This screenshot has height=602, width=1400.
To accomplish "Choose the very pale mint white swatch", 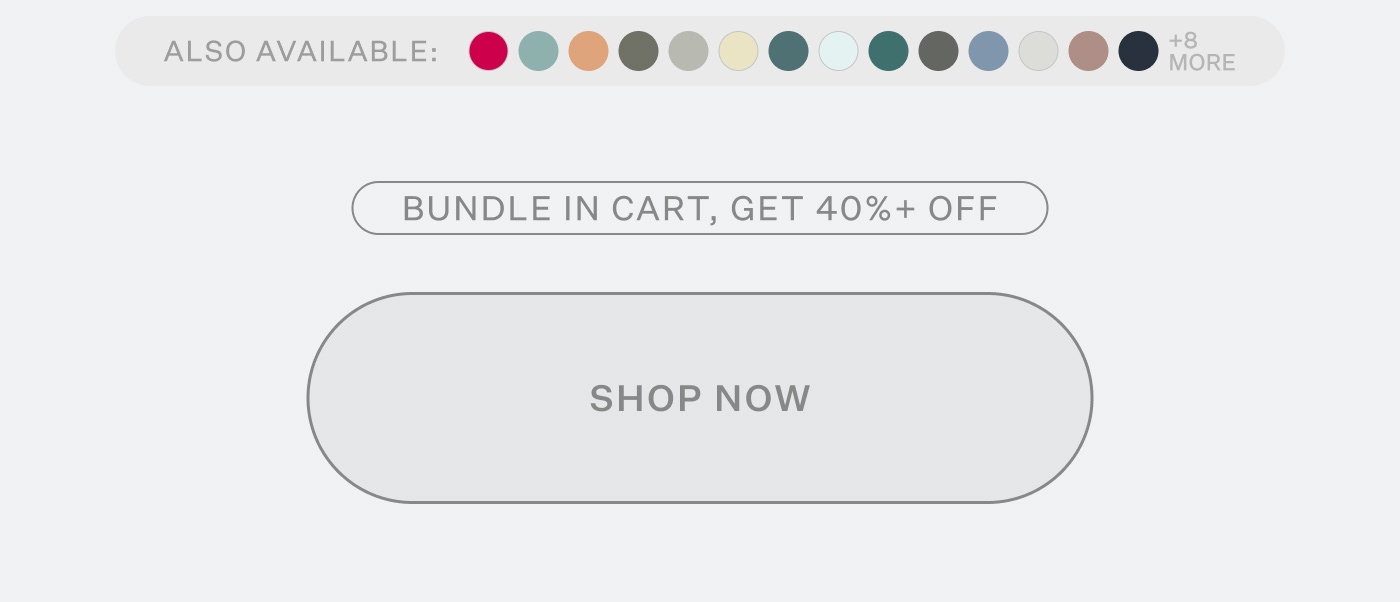I will 838,51.
